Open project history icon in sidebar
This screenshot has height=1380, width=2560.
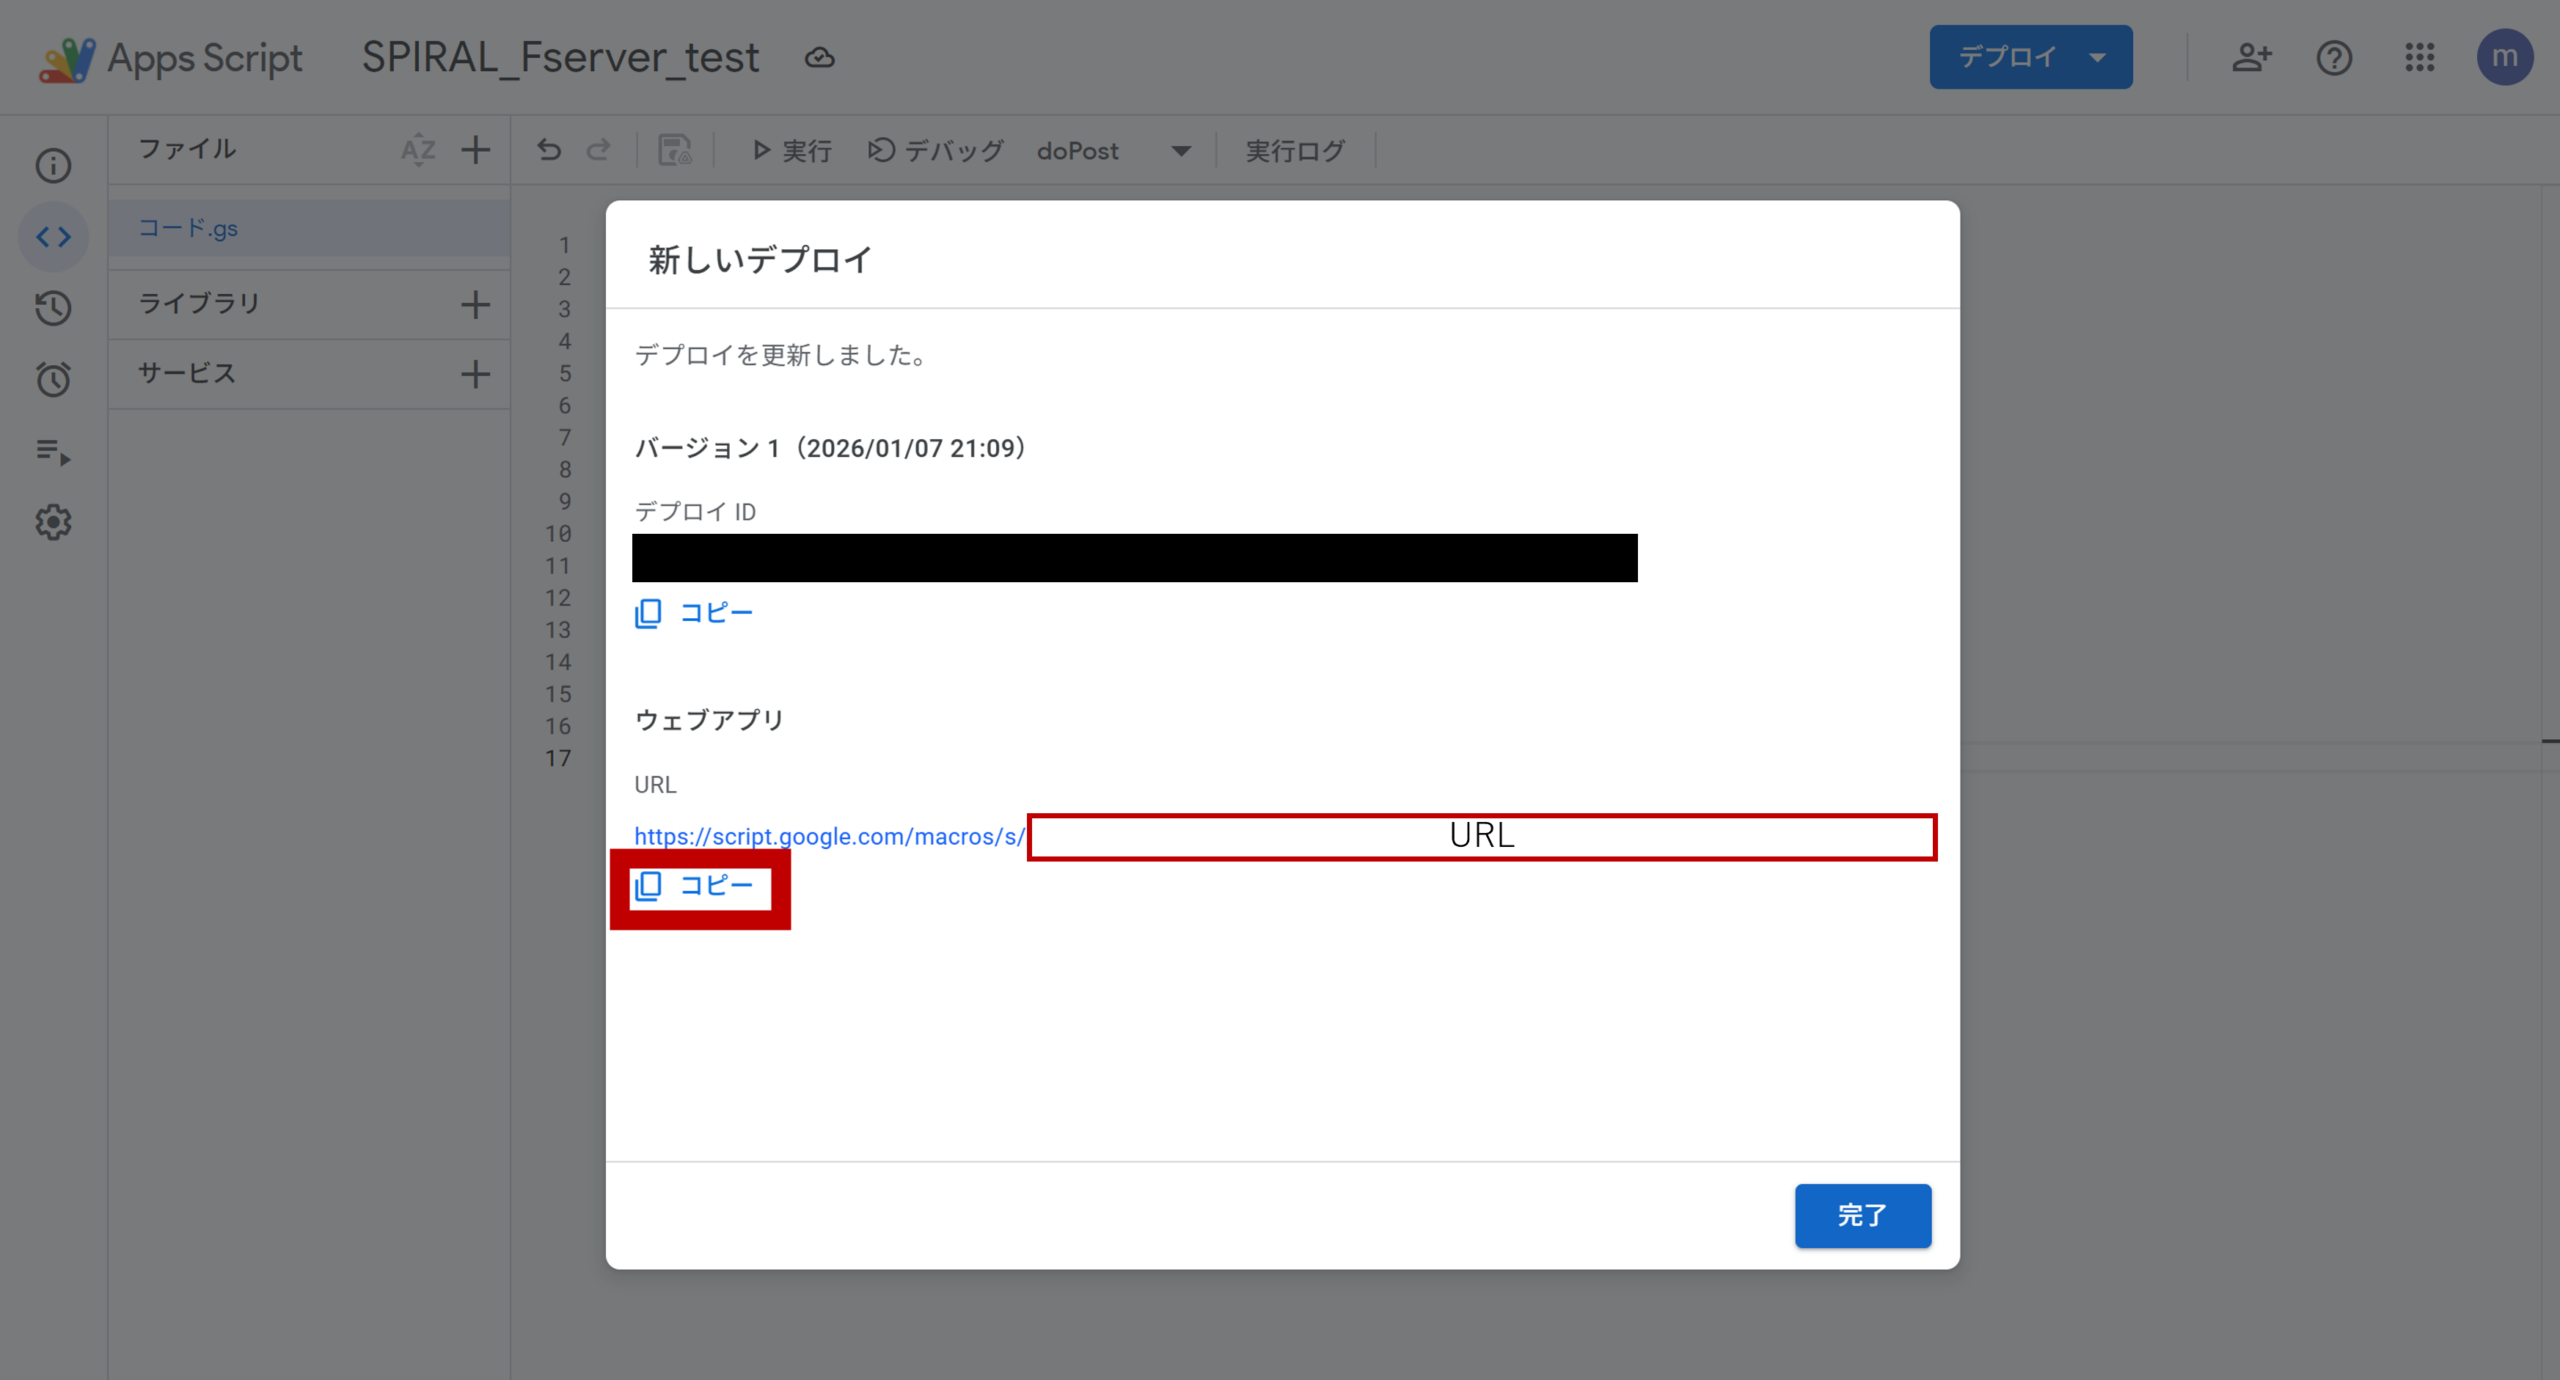click(x=53, y=308)
